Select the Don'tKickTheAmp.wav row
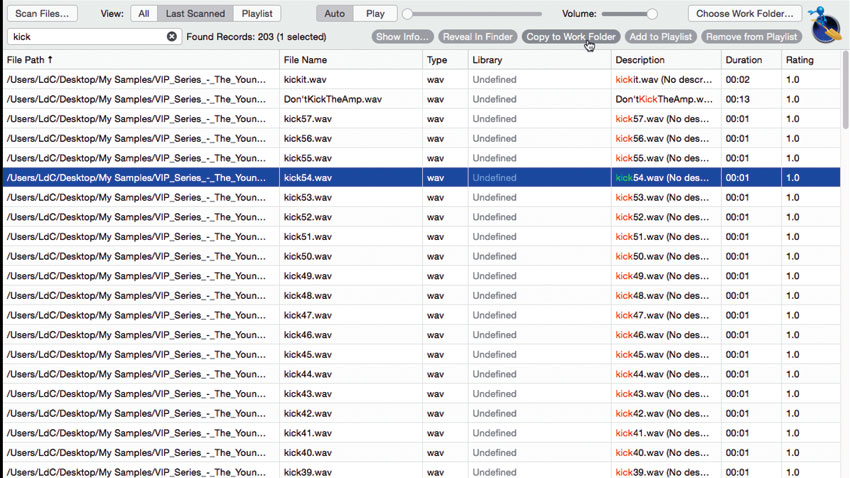The height and width of the screenshot is (478, 850). (x=422, y=99)
